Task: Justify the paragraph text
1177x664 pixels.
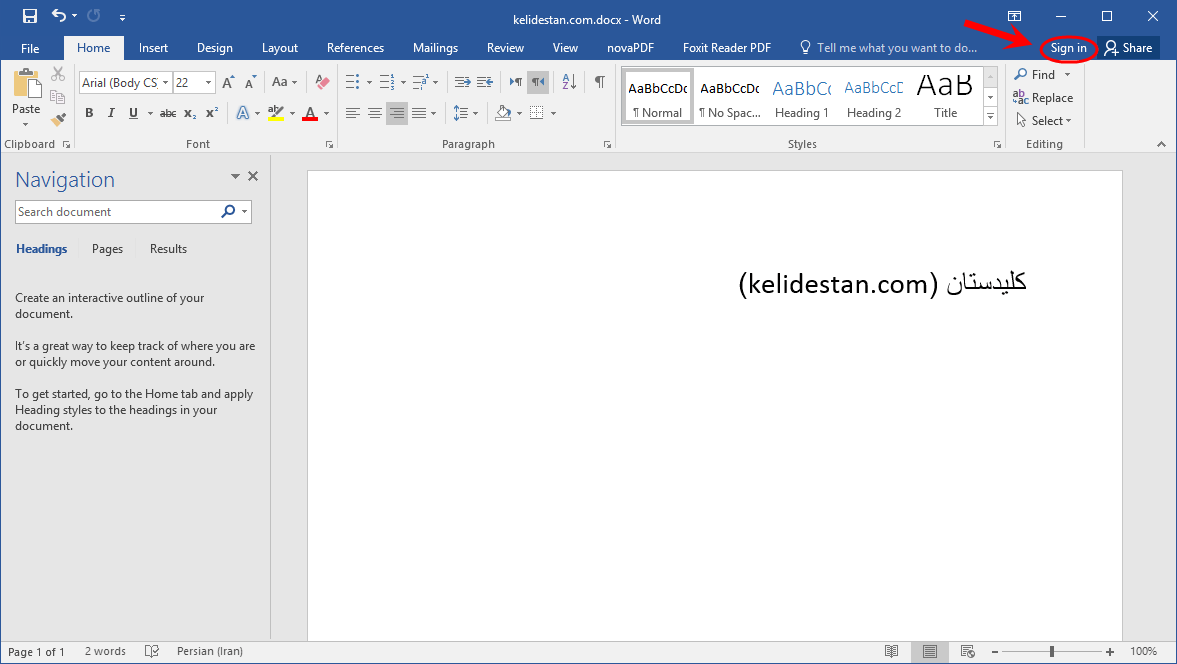Action: [419, 113]
